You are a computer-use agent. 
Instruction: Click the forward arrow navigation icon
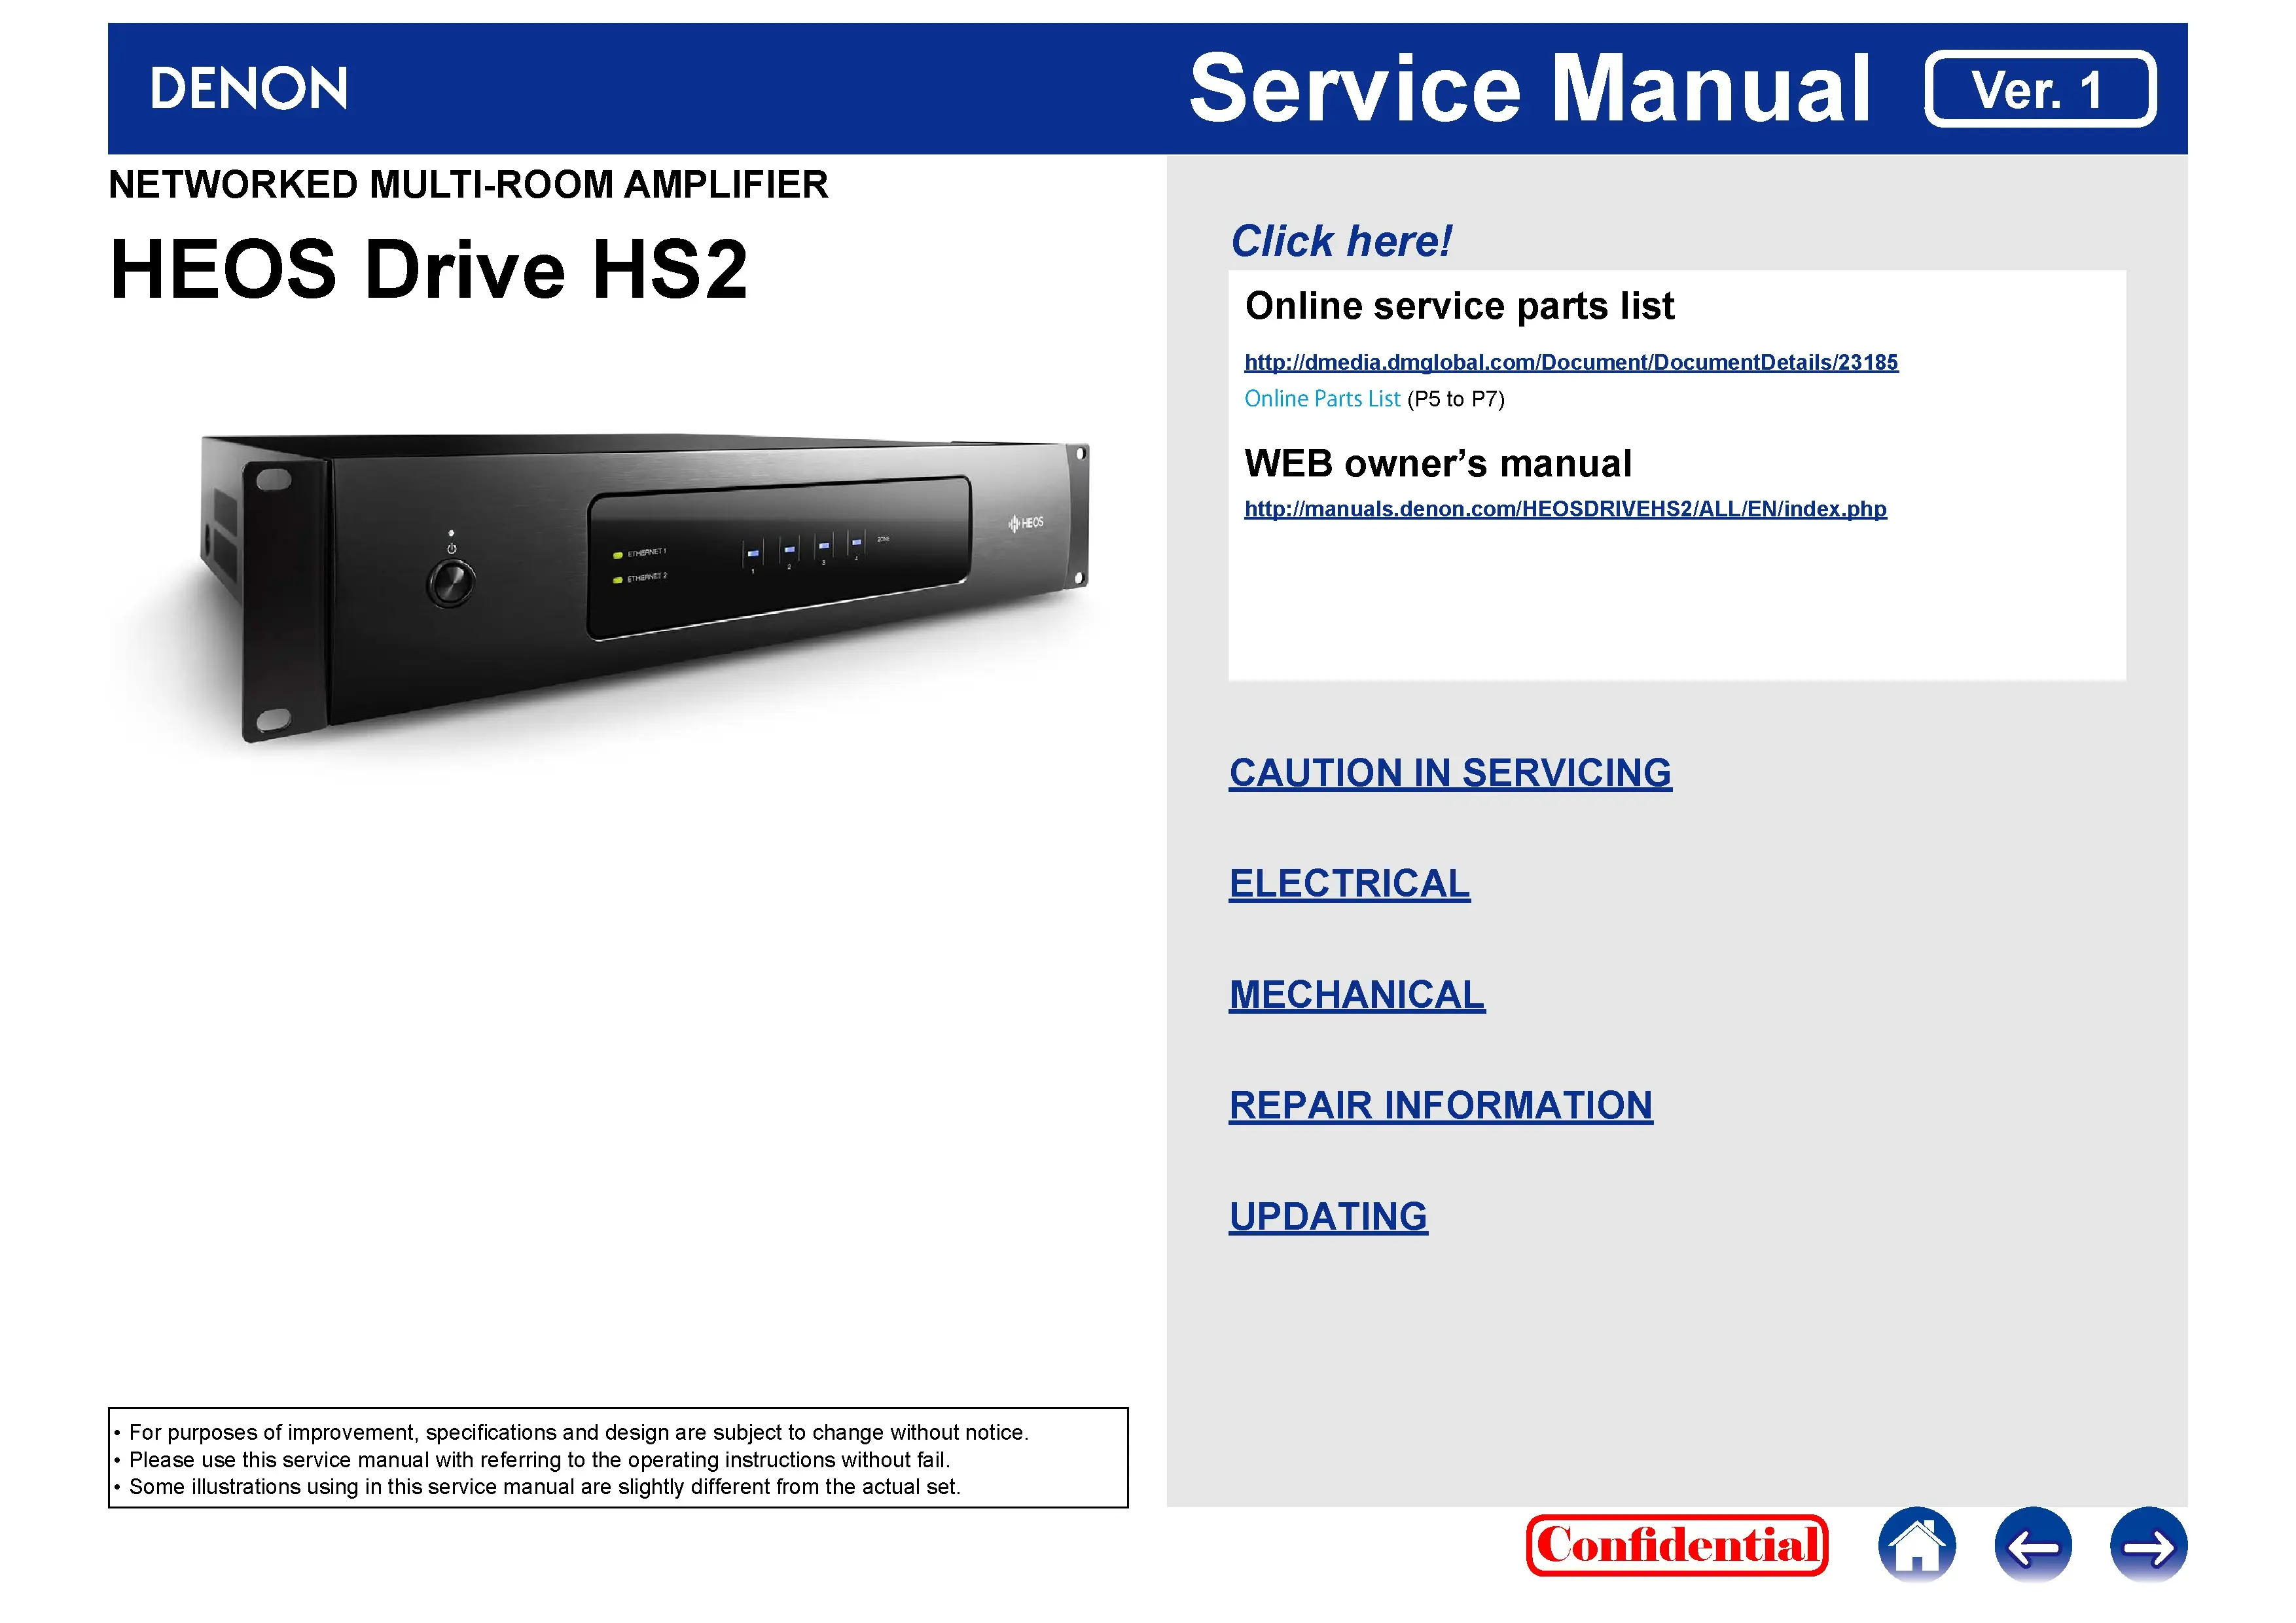[x=2148, y=1545]
